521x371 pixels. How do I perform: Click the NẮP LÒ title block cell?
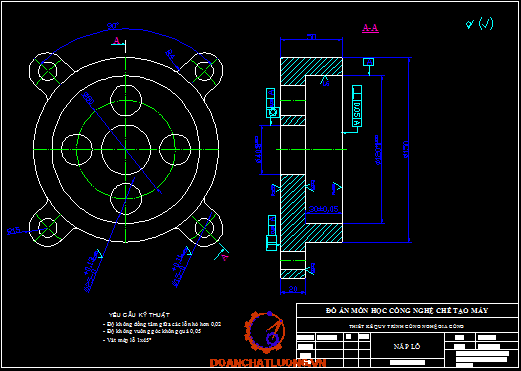(x=407, y=346)
